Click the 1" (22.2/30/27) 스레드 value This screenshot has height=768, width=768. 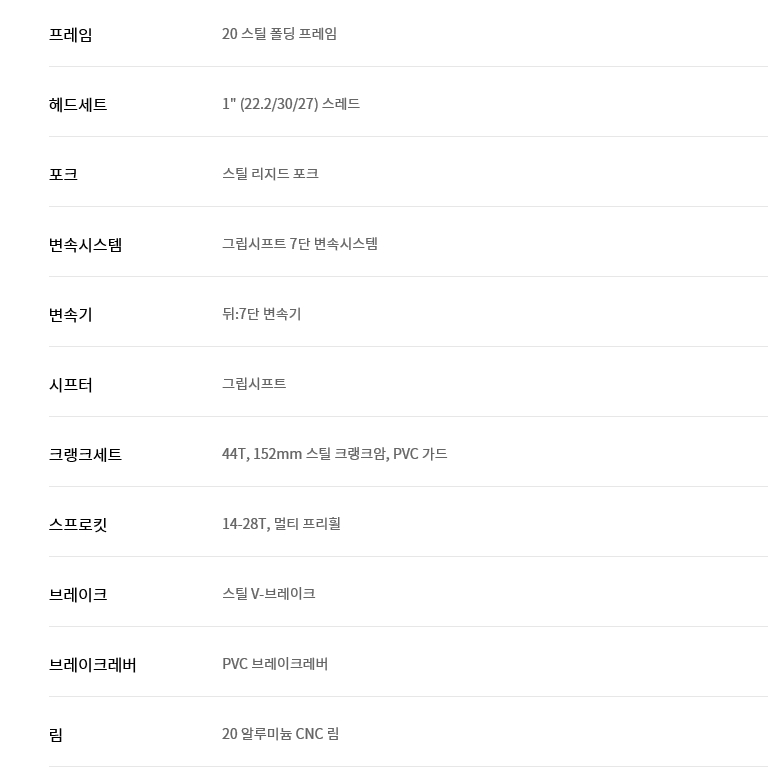click(291, 104)
